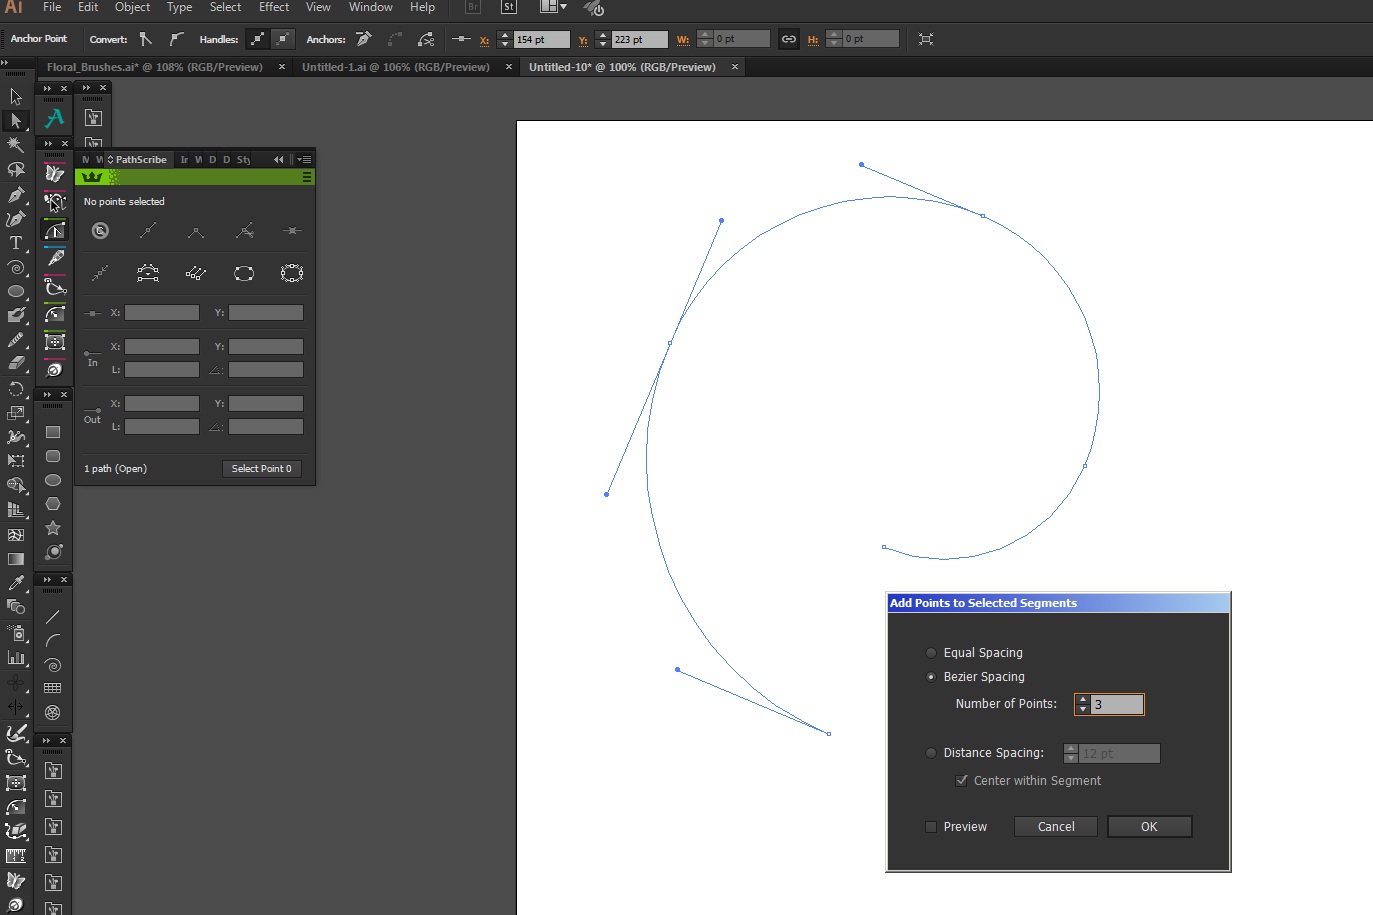Click the Star shape tool

(53, 528)
